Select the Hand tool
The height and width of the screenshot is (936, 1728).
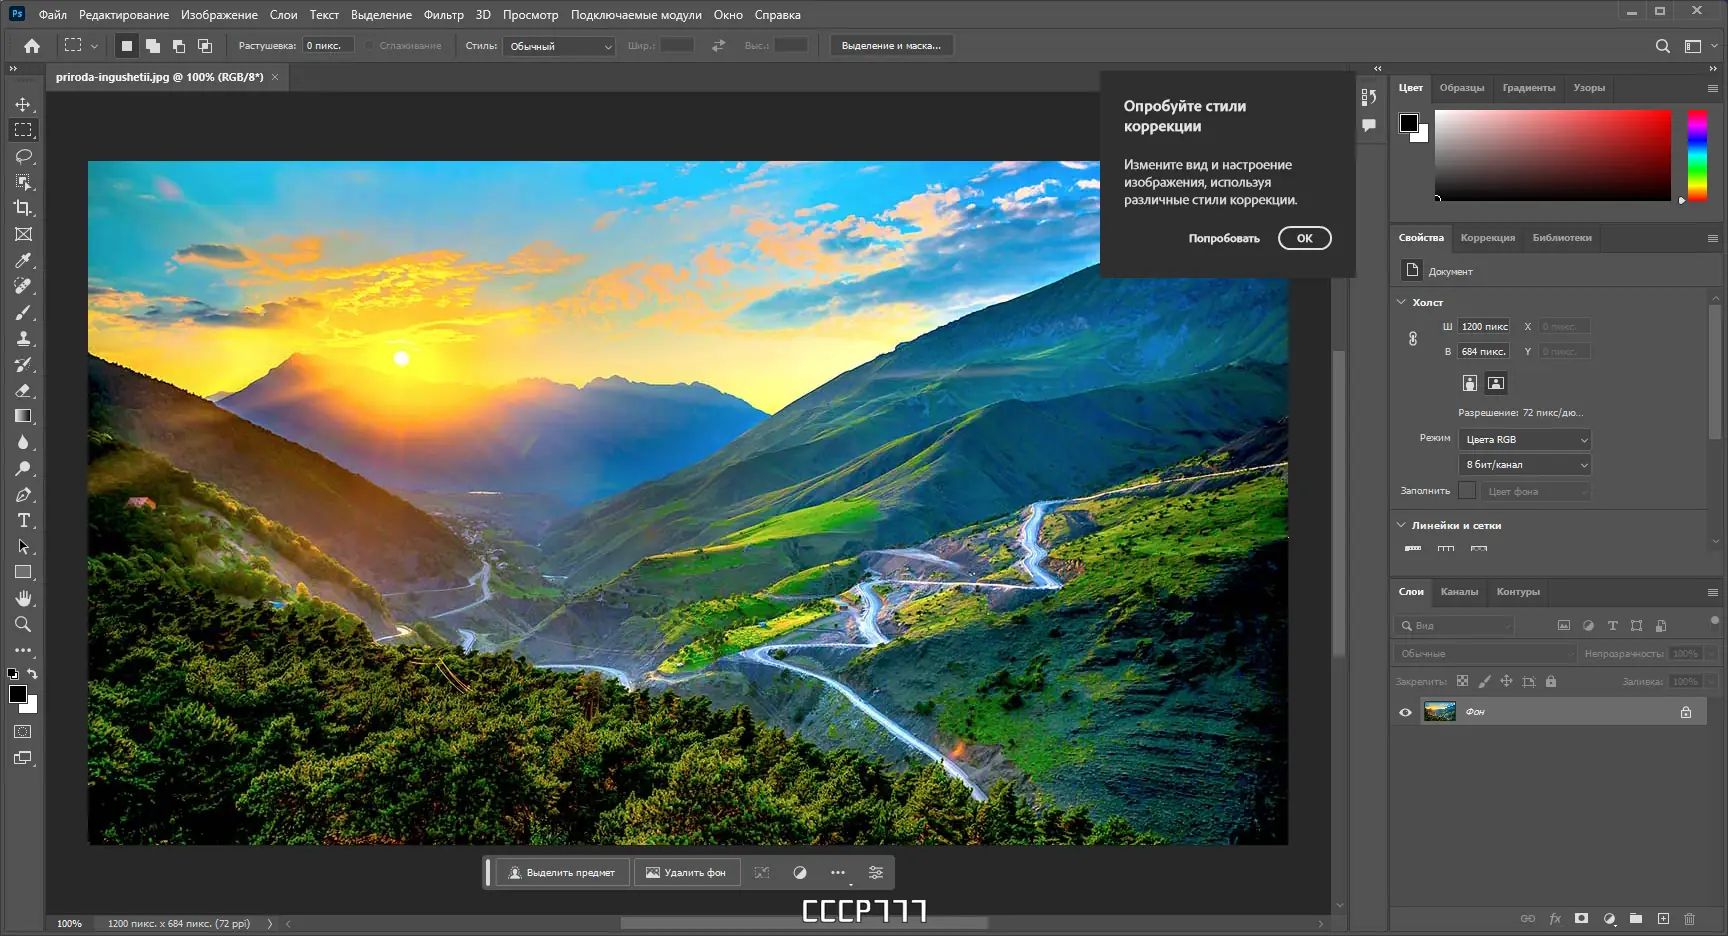22,598
